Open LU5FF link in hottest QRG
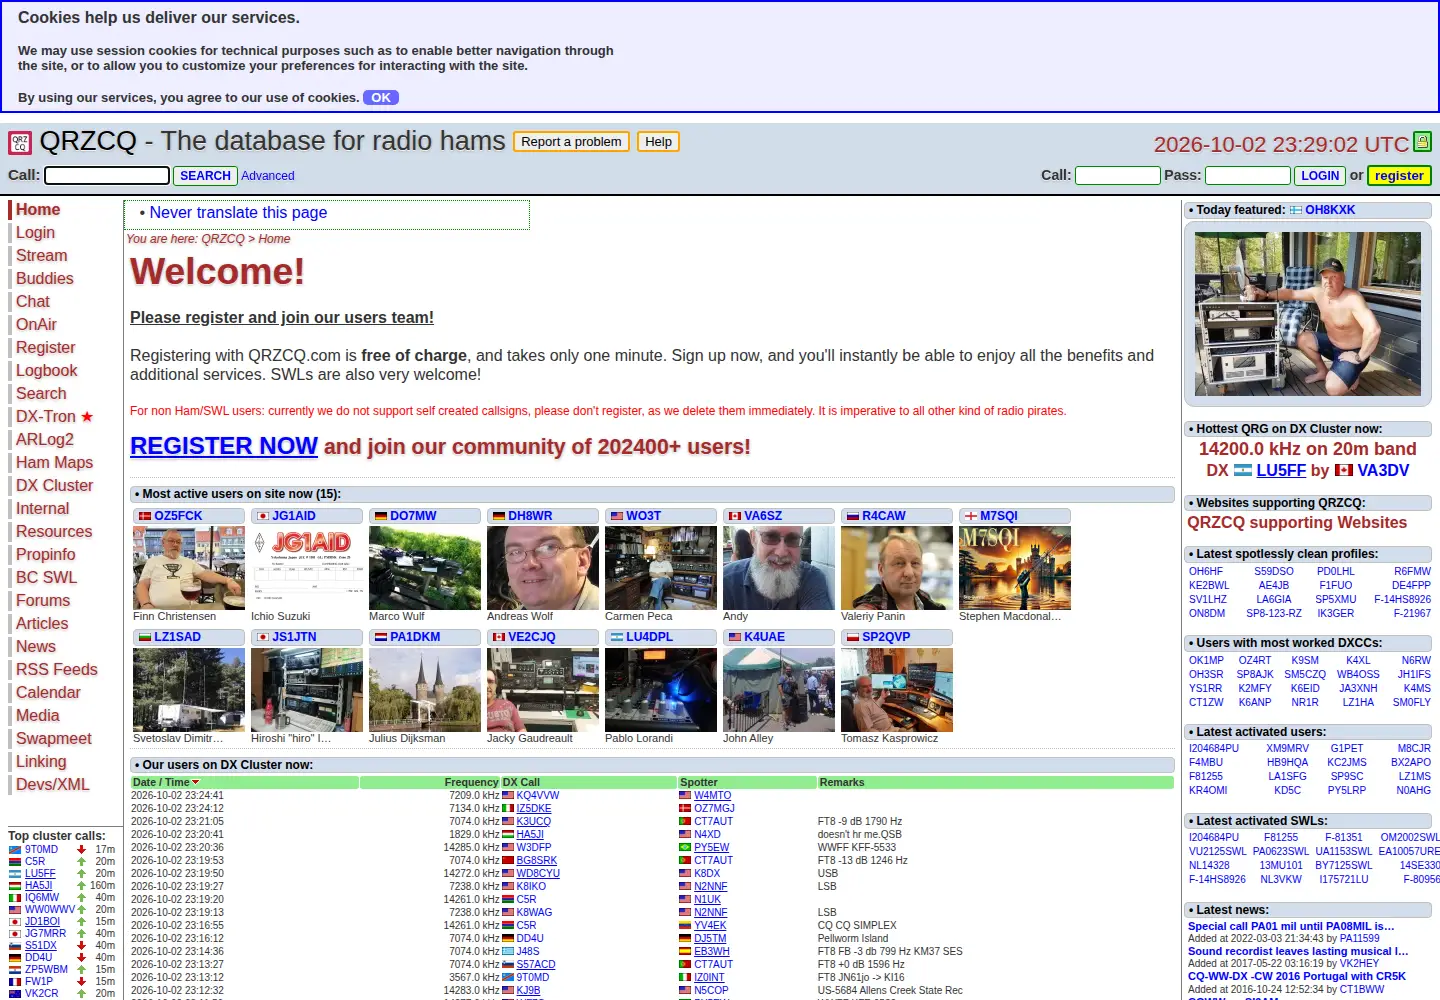Viewport: 1440px width, 1000px height. (x=1281, y=470)
